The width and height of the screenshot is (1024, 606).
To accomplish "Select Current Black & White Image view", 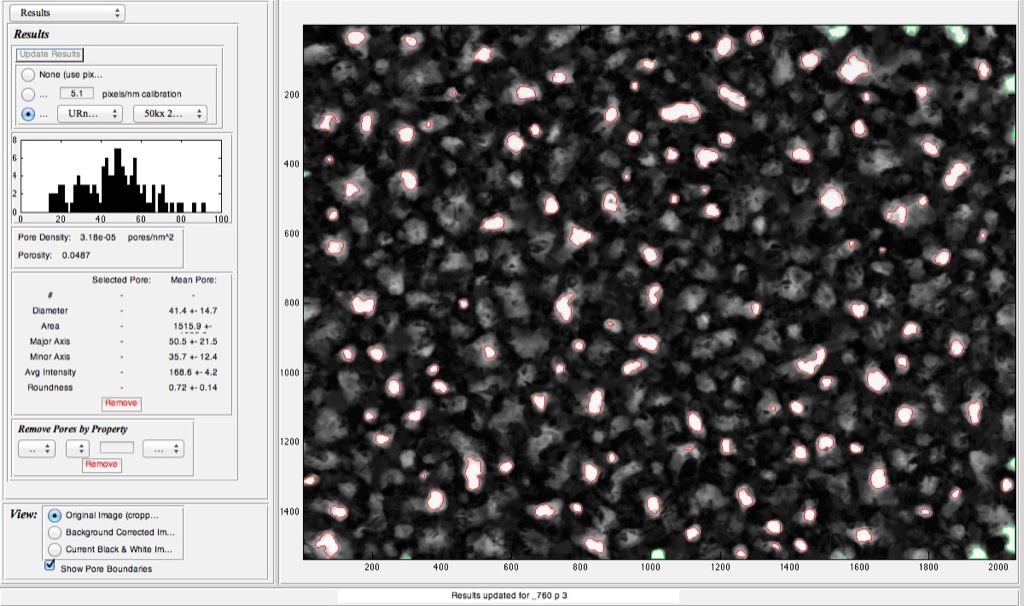I will (55, 549).
